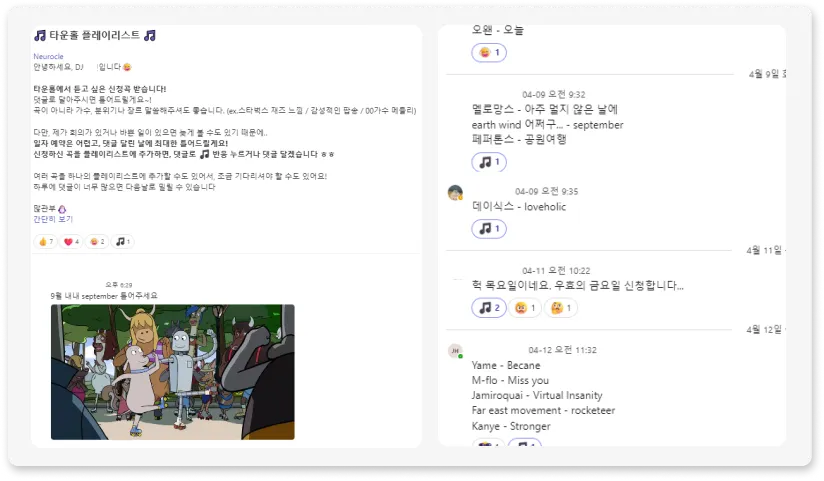Toggle music note reaction under 데이식스 - loveholic
This screenshot has width=824, height=481.
click(489, 229)
